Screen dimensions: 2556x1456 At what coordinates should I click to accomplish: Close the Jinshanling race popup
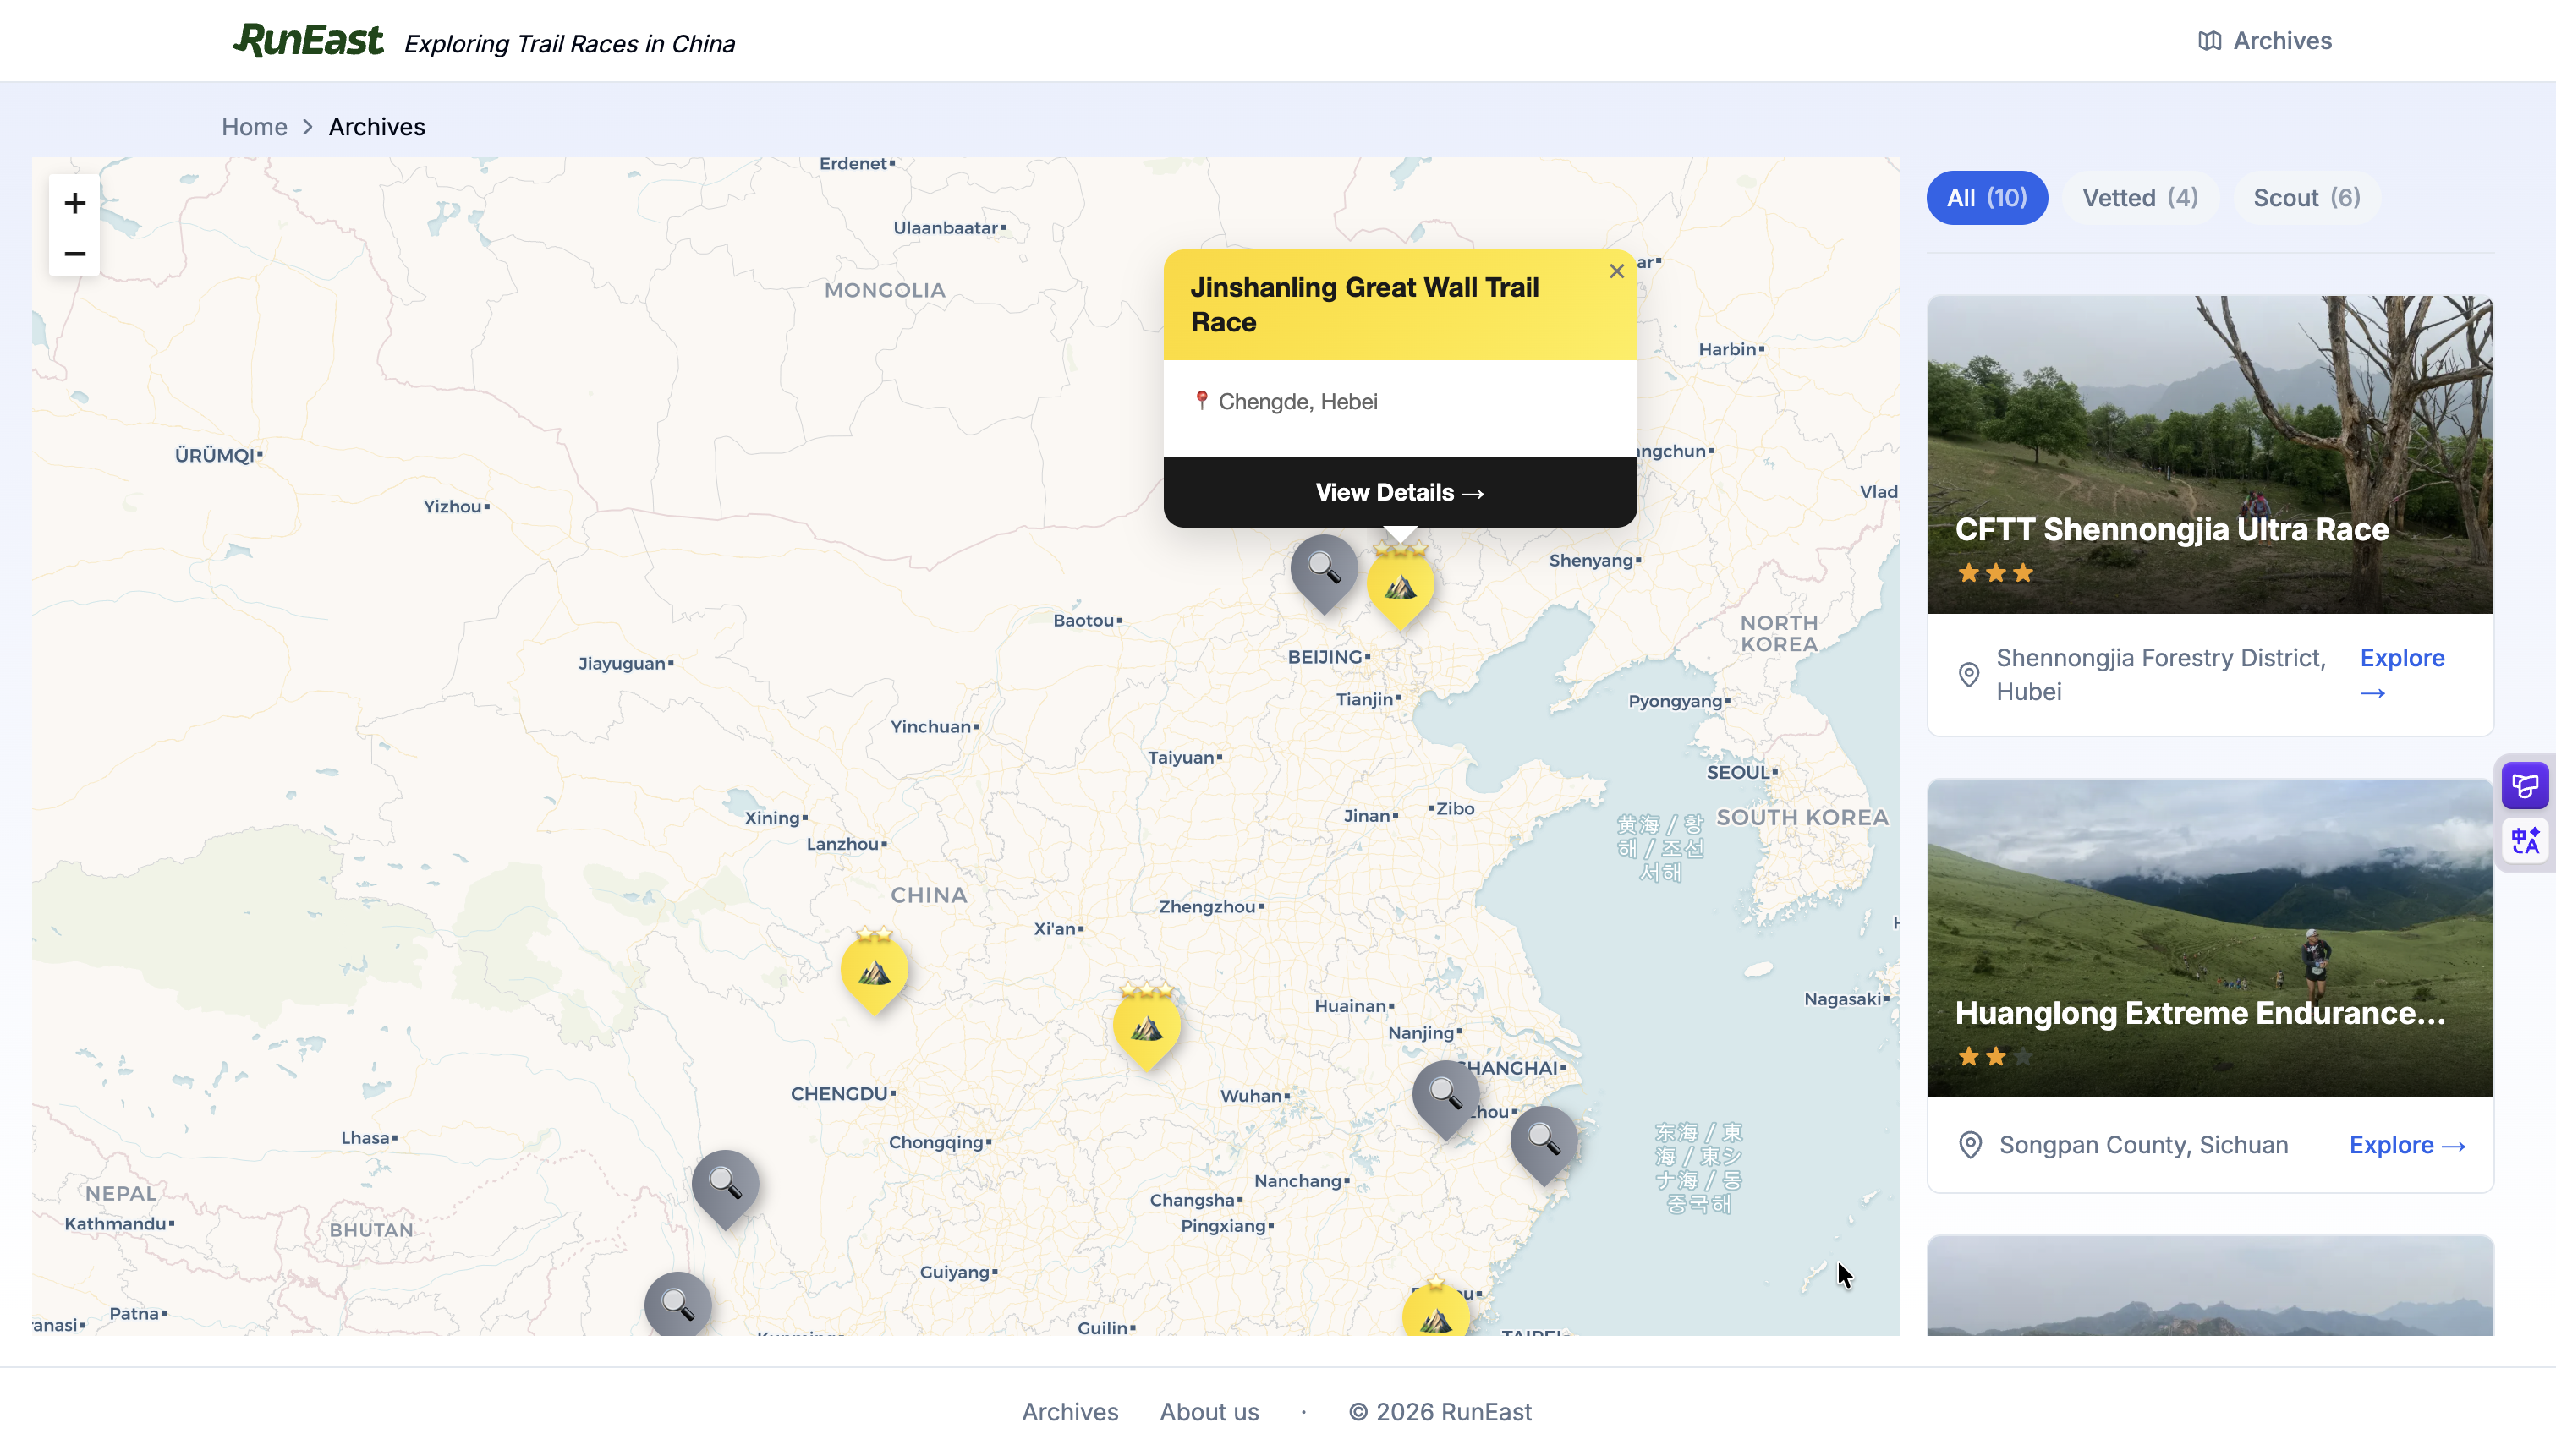tap(1616, 271)
